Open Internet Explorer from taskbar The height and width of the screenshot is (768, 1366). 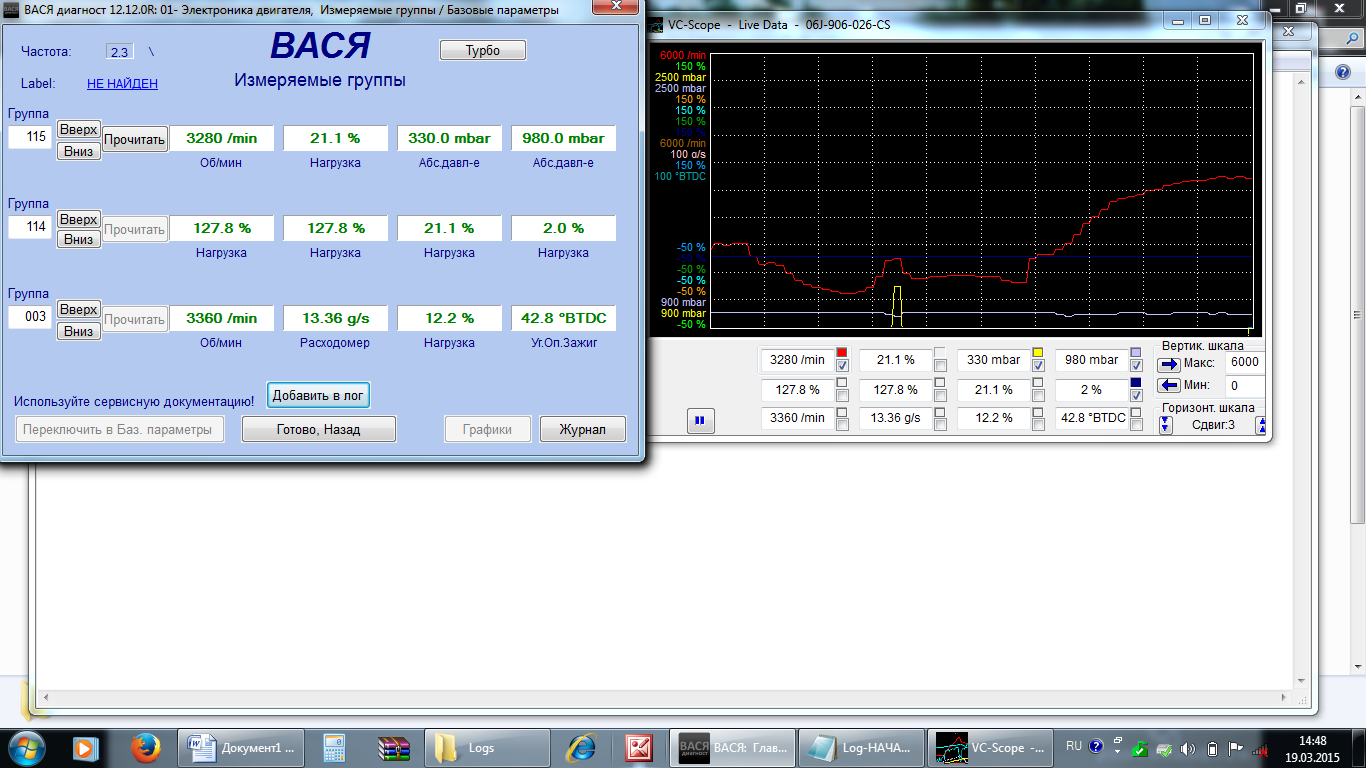point(581,747)
